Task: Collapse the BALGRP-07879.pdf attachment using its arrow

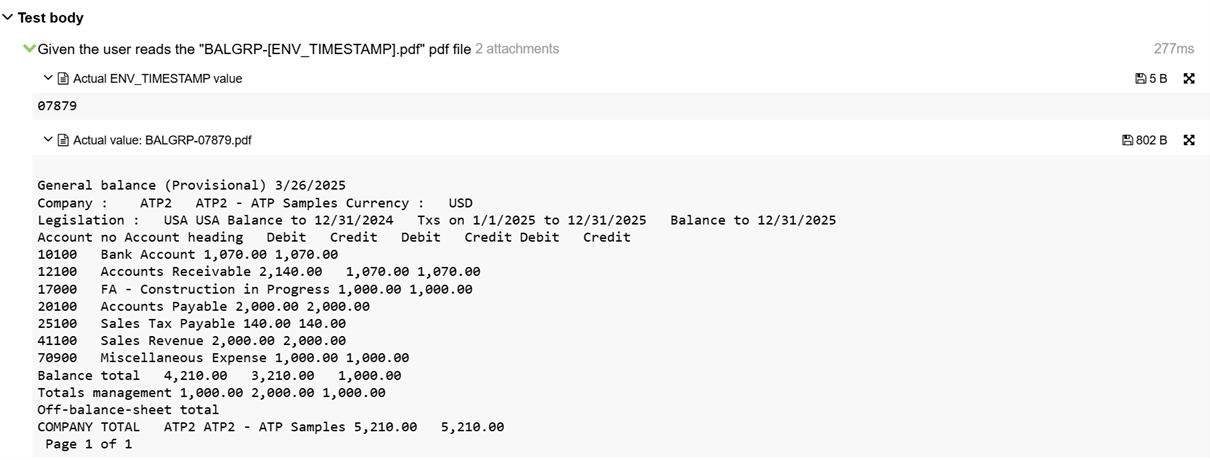Action: click(48, 140)
